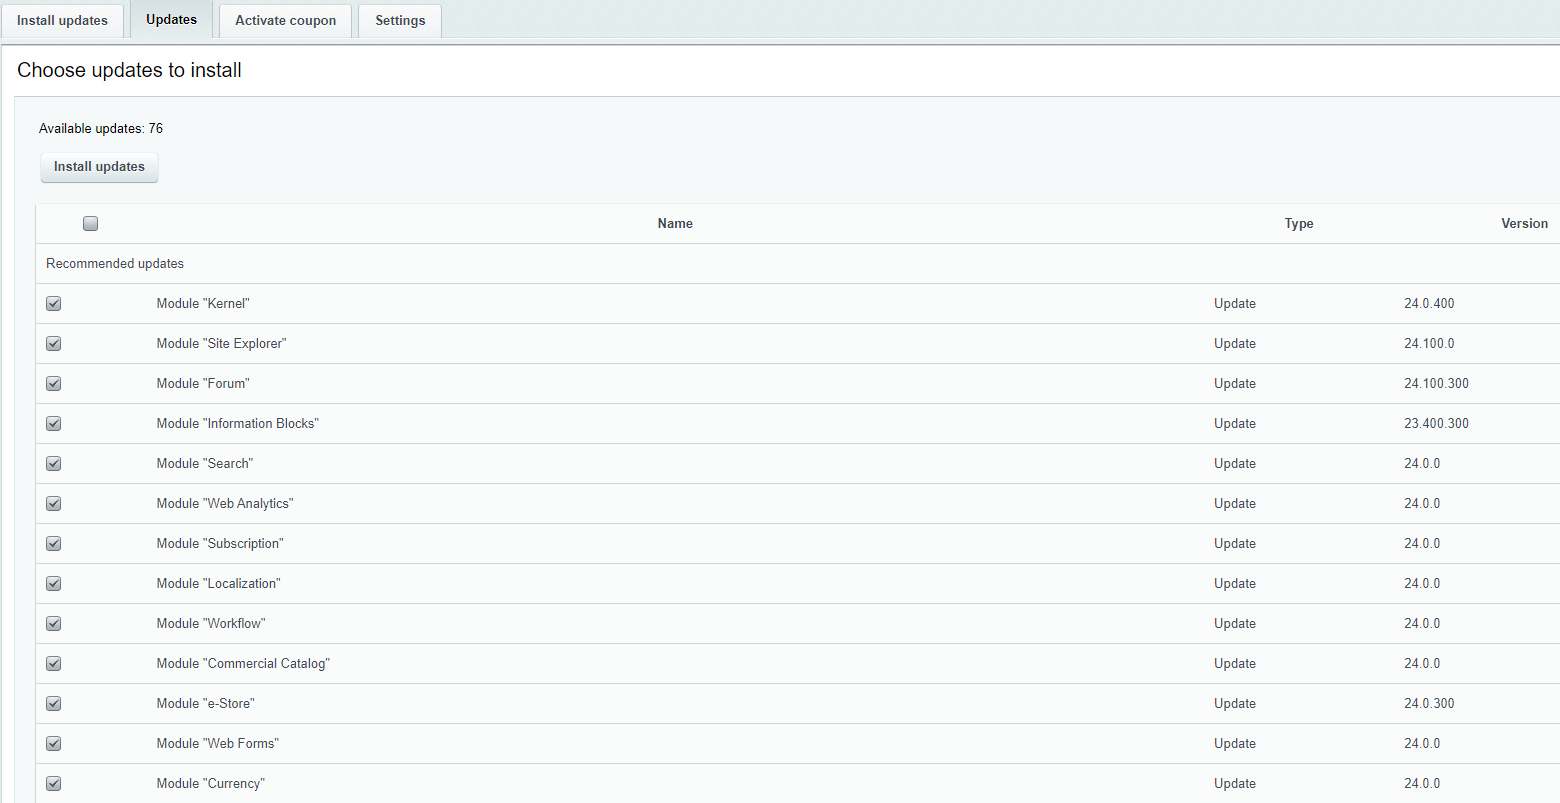This screenshot has width=1560, height=803.
Task: Open the Settings tab
Action: [400, 20]
